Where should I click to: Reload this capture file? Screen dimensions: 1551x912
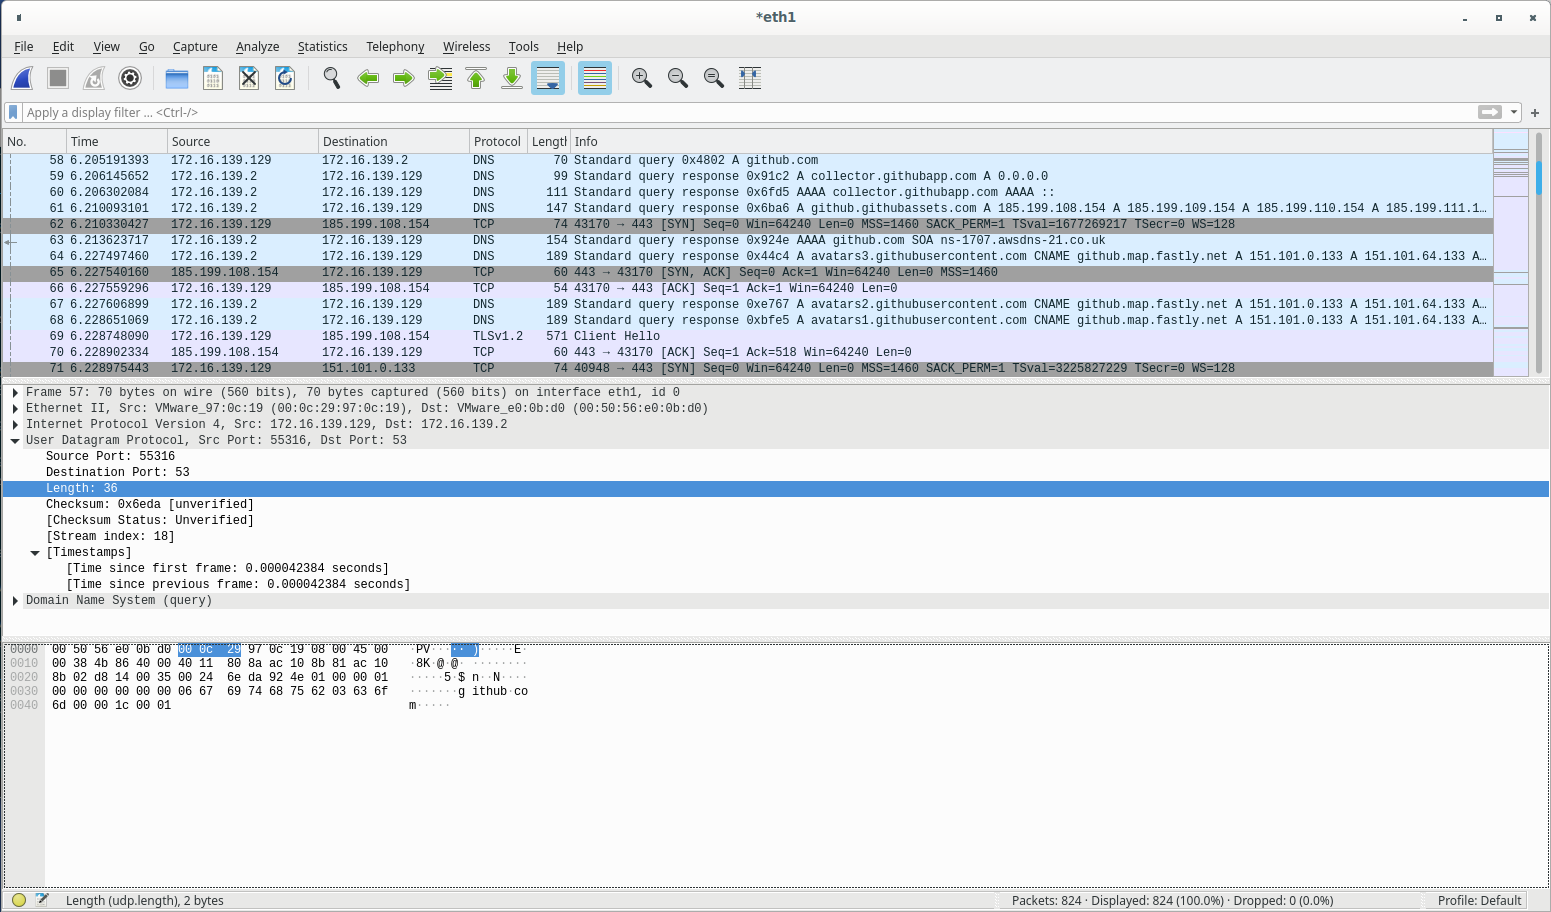pyautogui.click(x=285, y=78)
